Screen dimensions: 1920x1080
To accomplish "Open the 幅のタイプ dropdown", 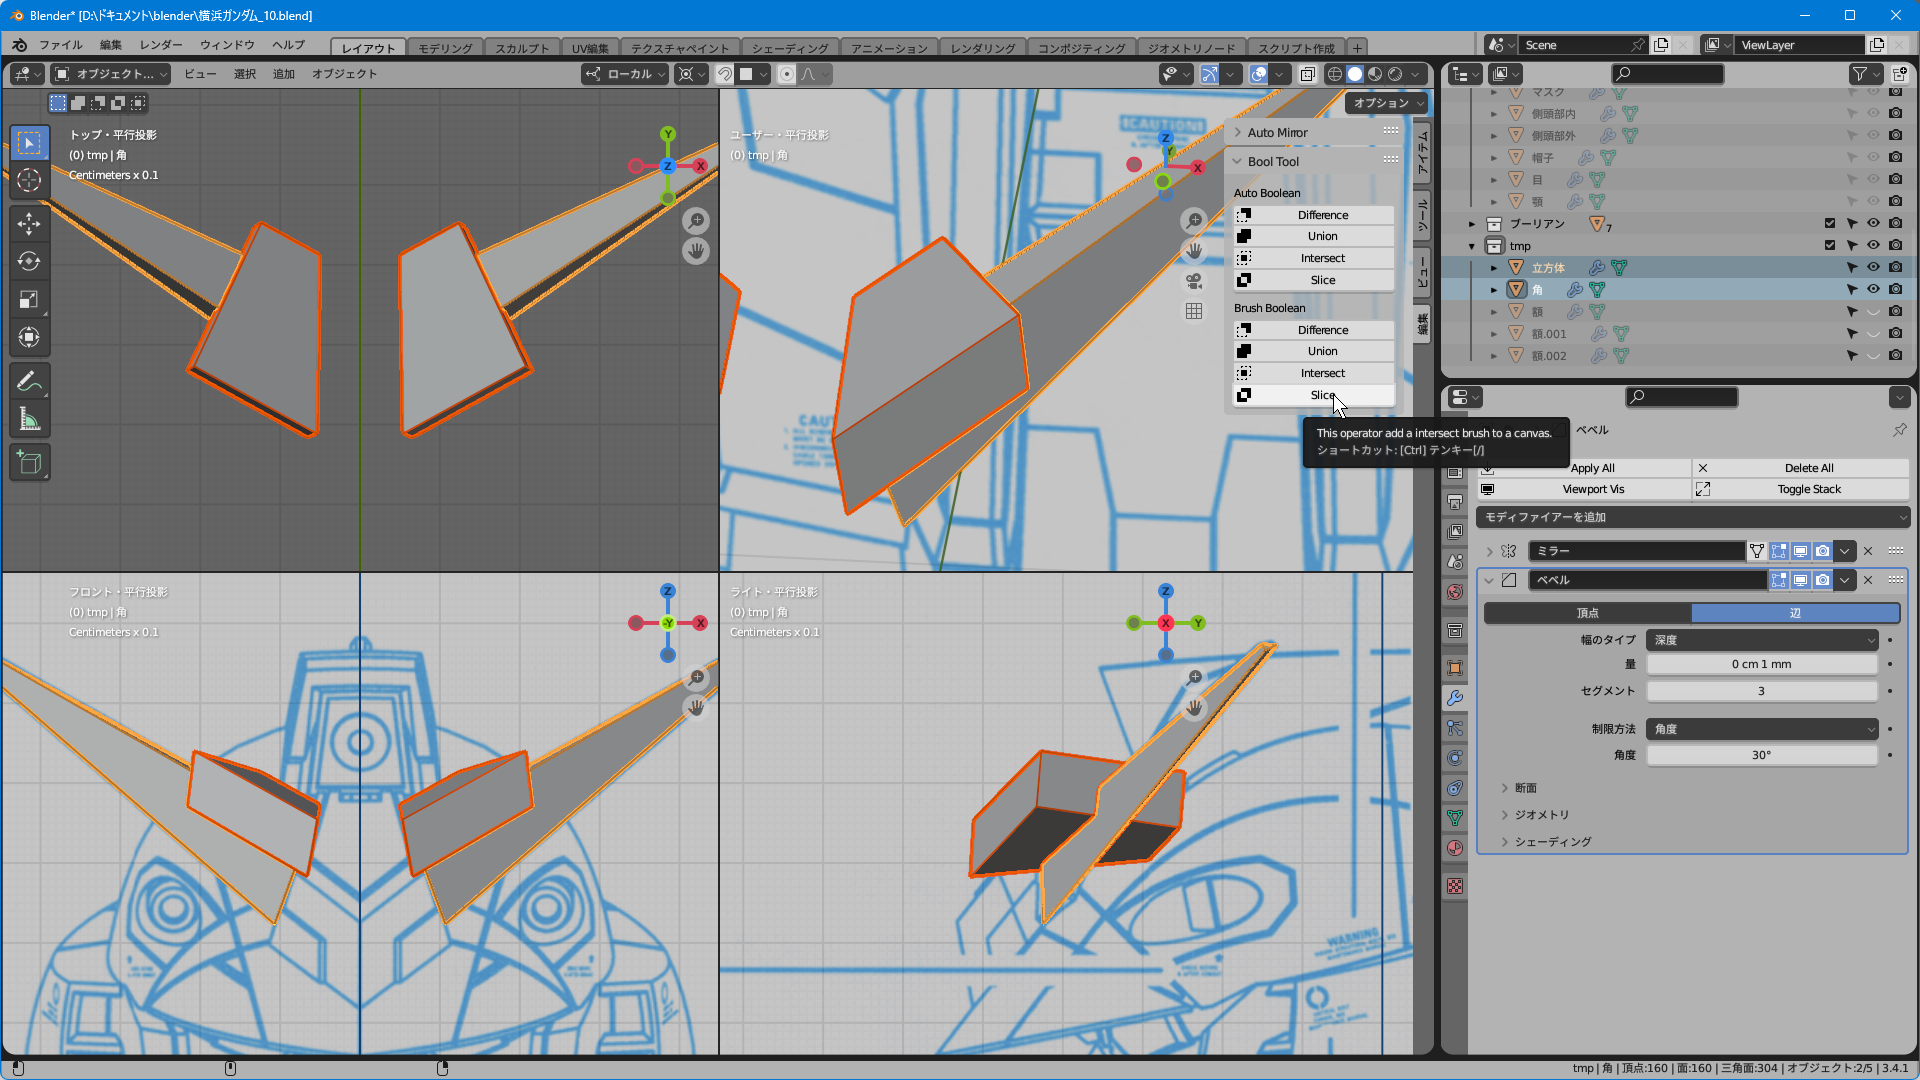I will pyautogui.click(x=1762, y=640).
